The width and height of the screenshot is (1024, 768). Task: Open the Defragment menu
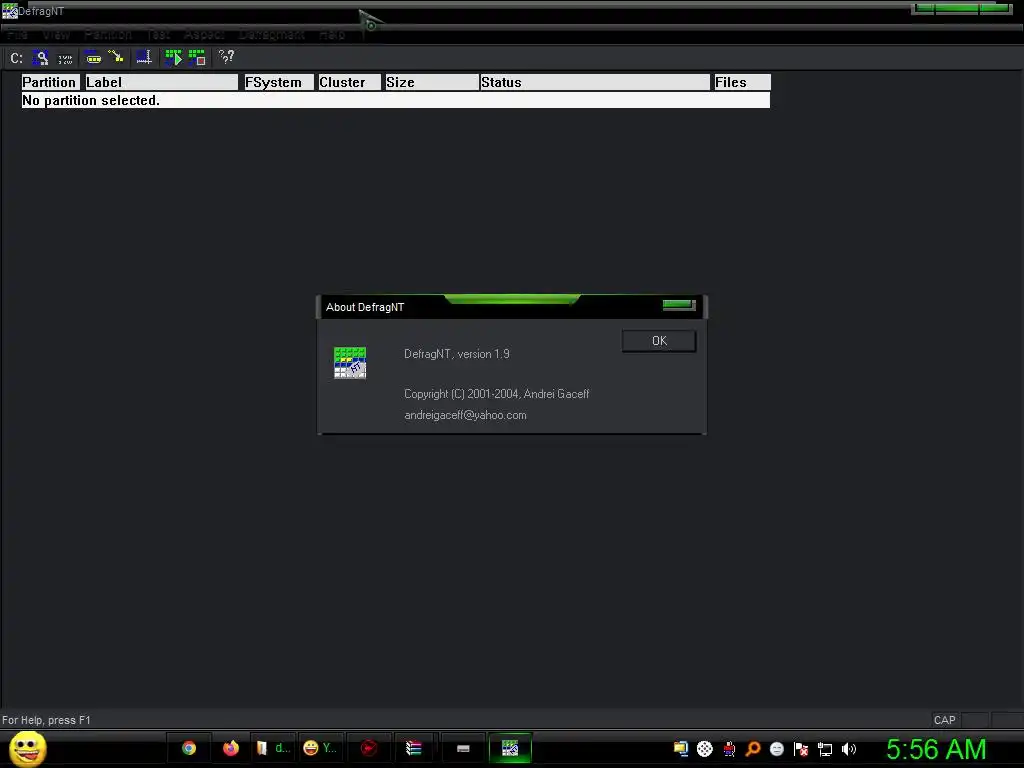point(271,34)
